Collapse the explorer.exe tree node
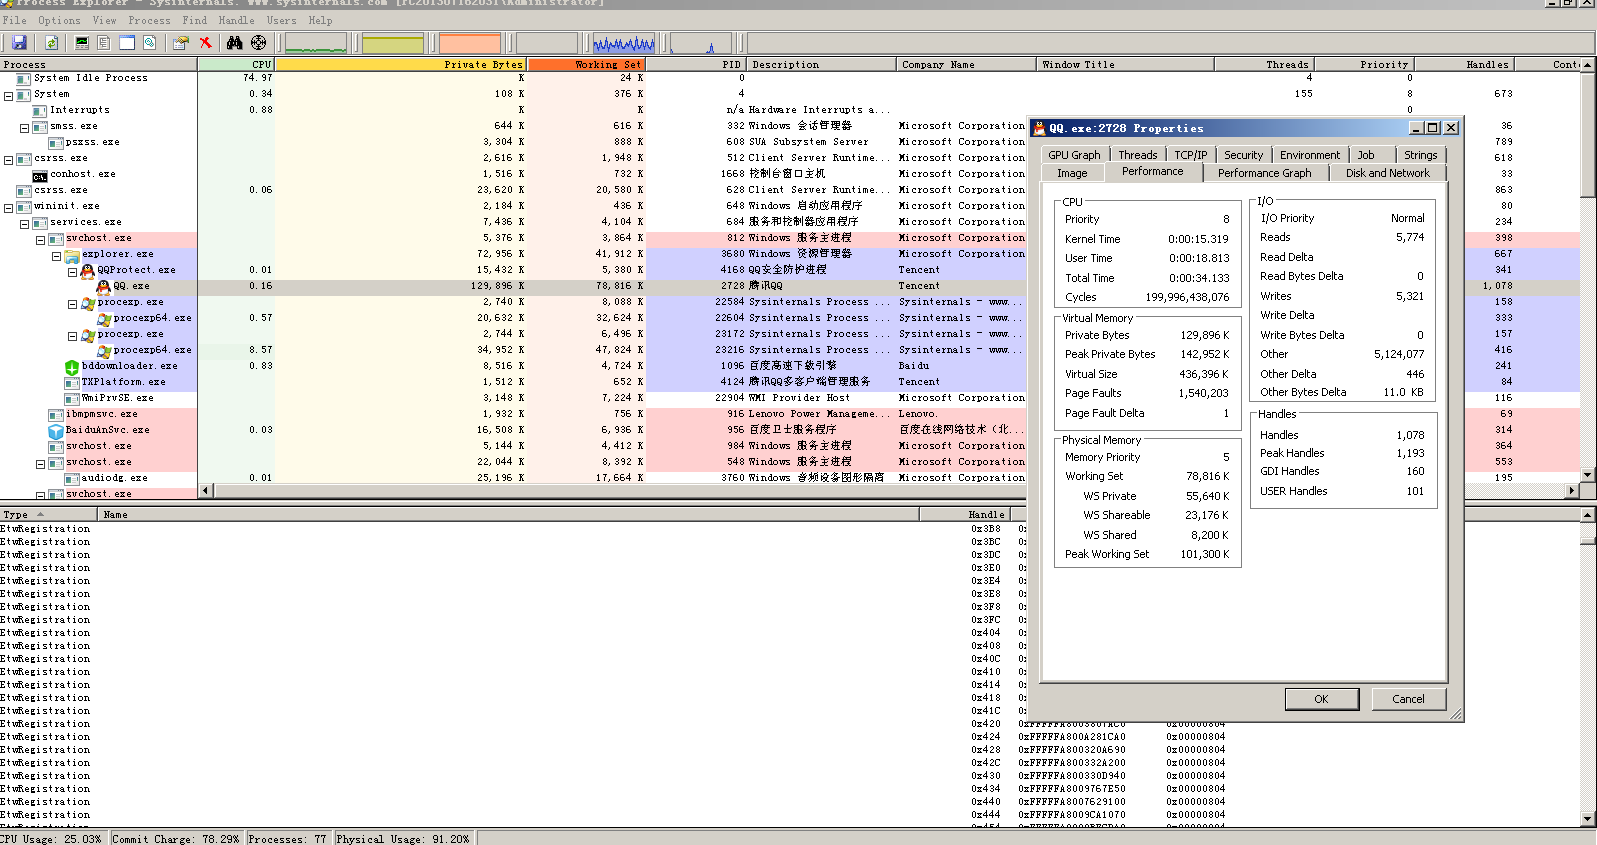The height and width of the screenshot is (845, 1597). [57, 256]
